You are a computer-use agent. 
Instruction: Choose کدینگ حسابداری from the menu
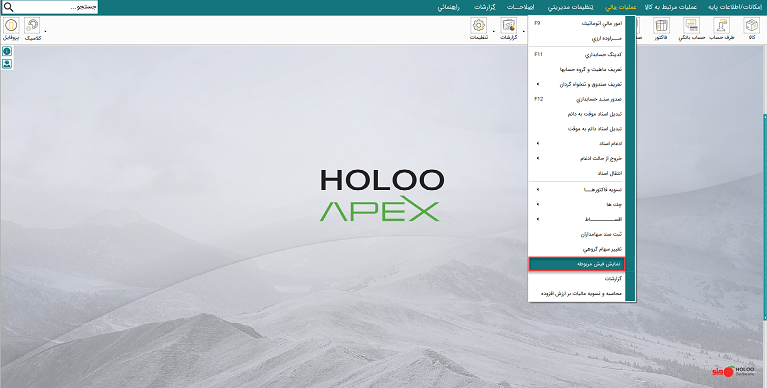click(x=577, y=54)
